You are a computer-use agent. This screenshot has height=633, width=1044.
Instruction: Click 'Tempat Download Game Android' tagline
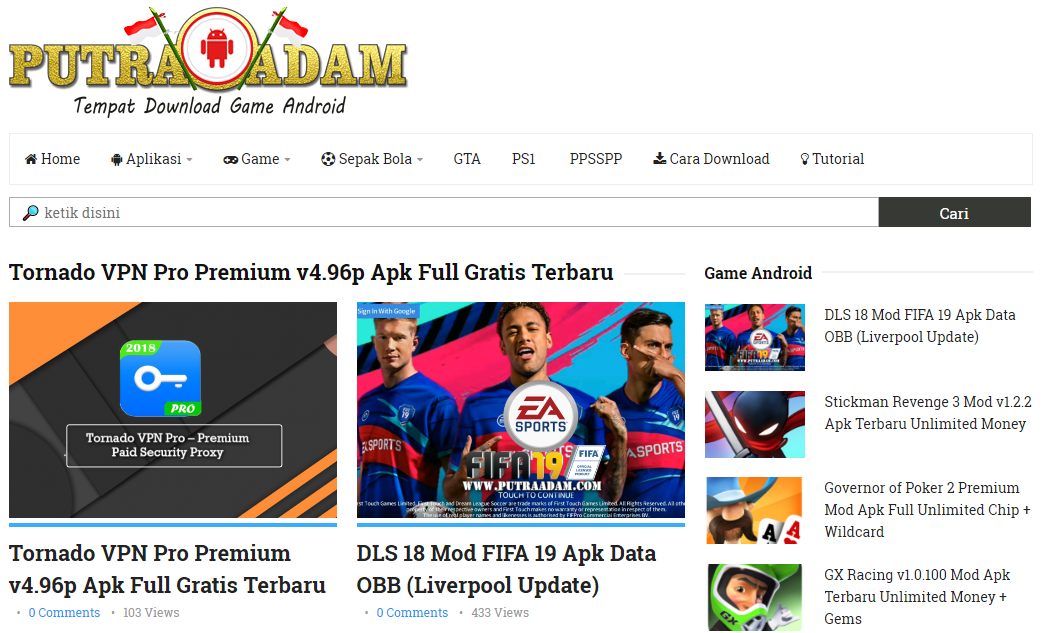point(210,106)
